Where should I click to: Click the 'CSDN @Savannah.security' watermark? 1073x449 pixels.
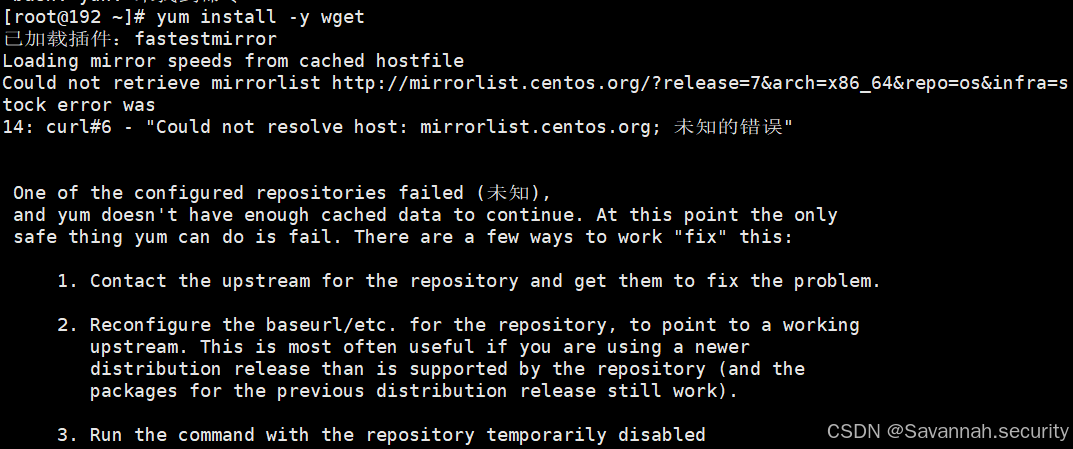tap(948, 431)
